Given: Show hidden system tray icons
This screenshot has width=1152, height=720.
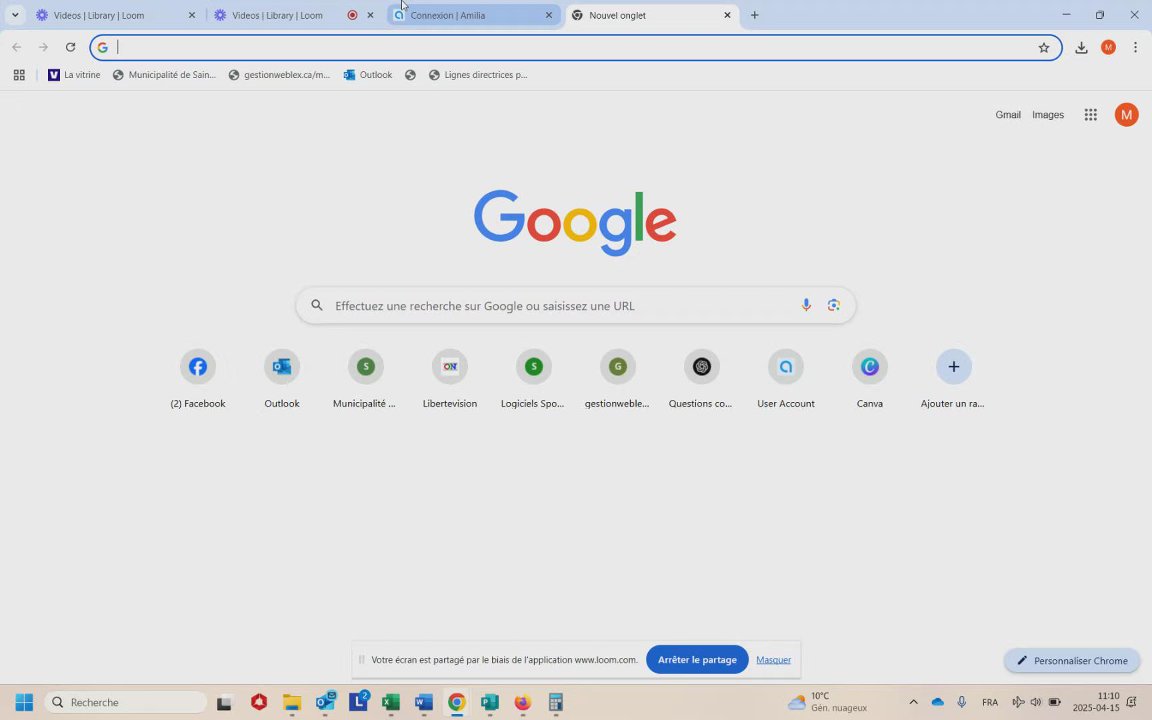Looking at the screenshot, I should point(913,702).
